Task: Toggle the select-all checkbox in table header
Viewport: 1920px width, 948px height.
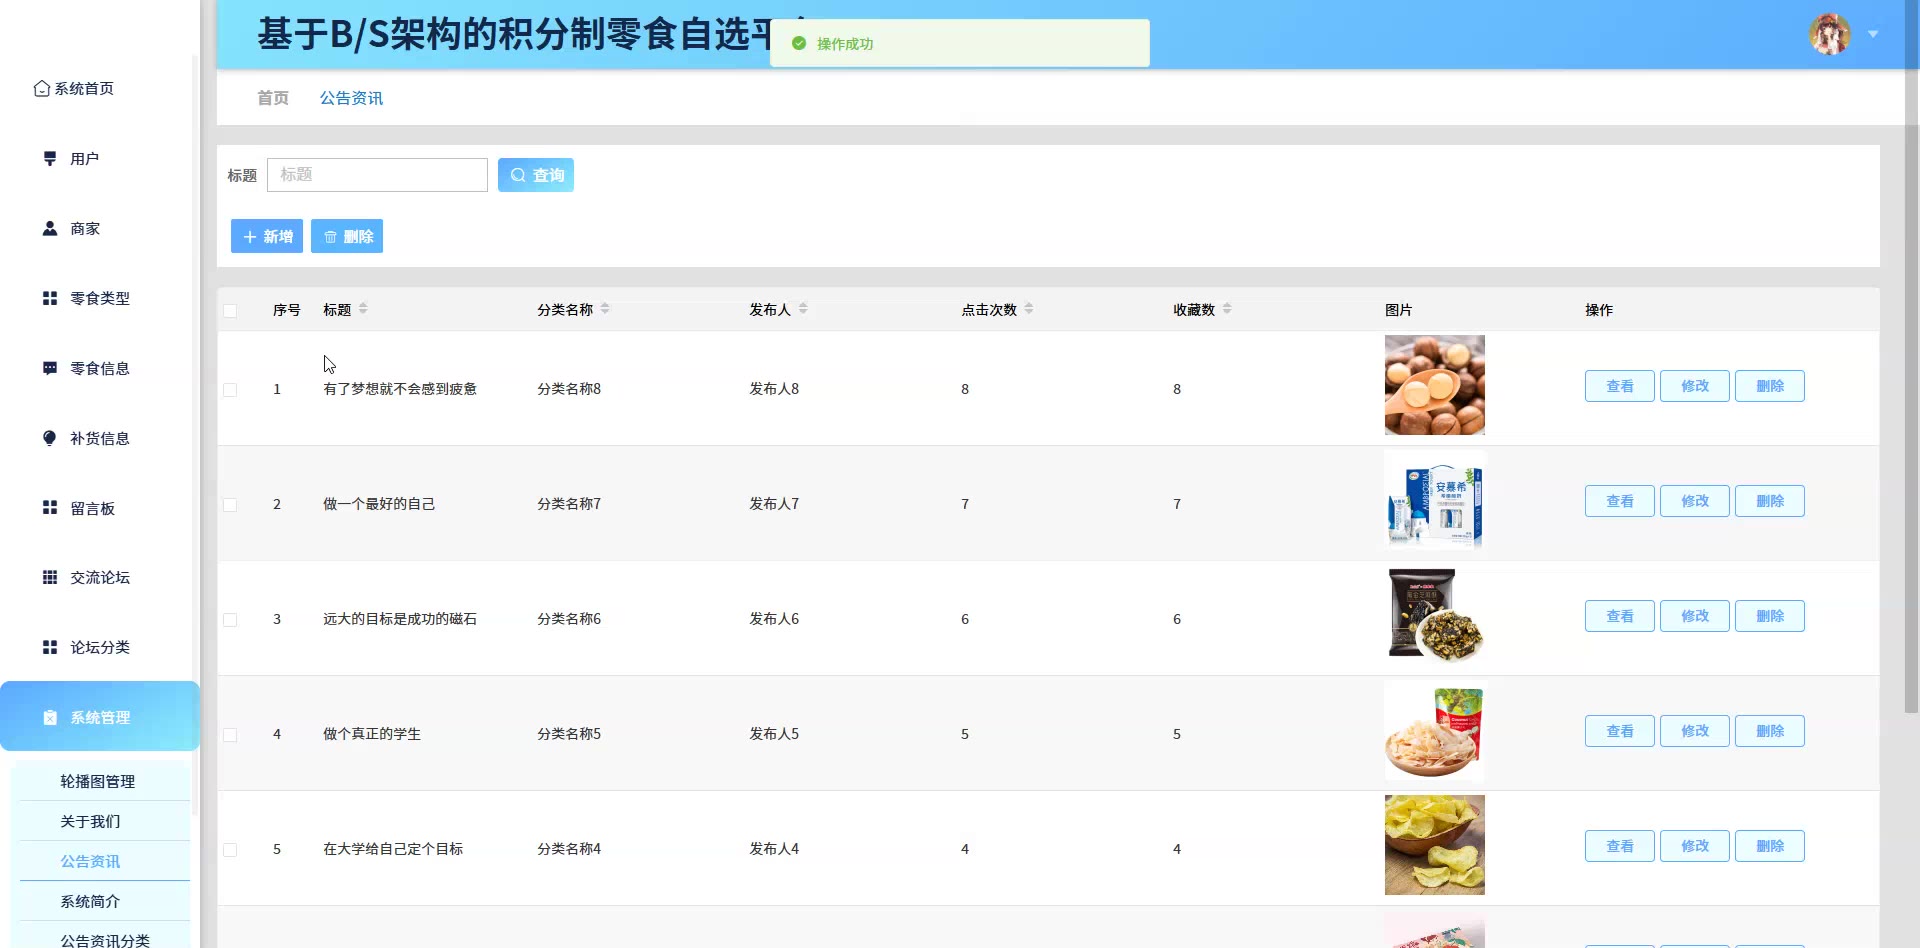Action: (x=230, y=311)
